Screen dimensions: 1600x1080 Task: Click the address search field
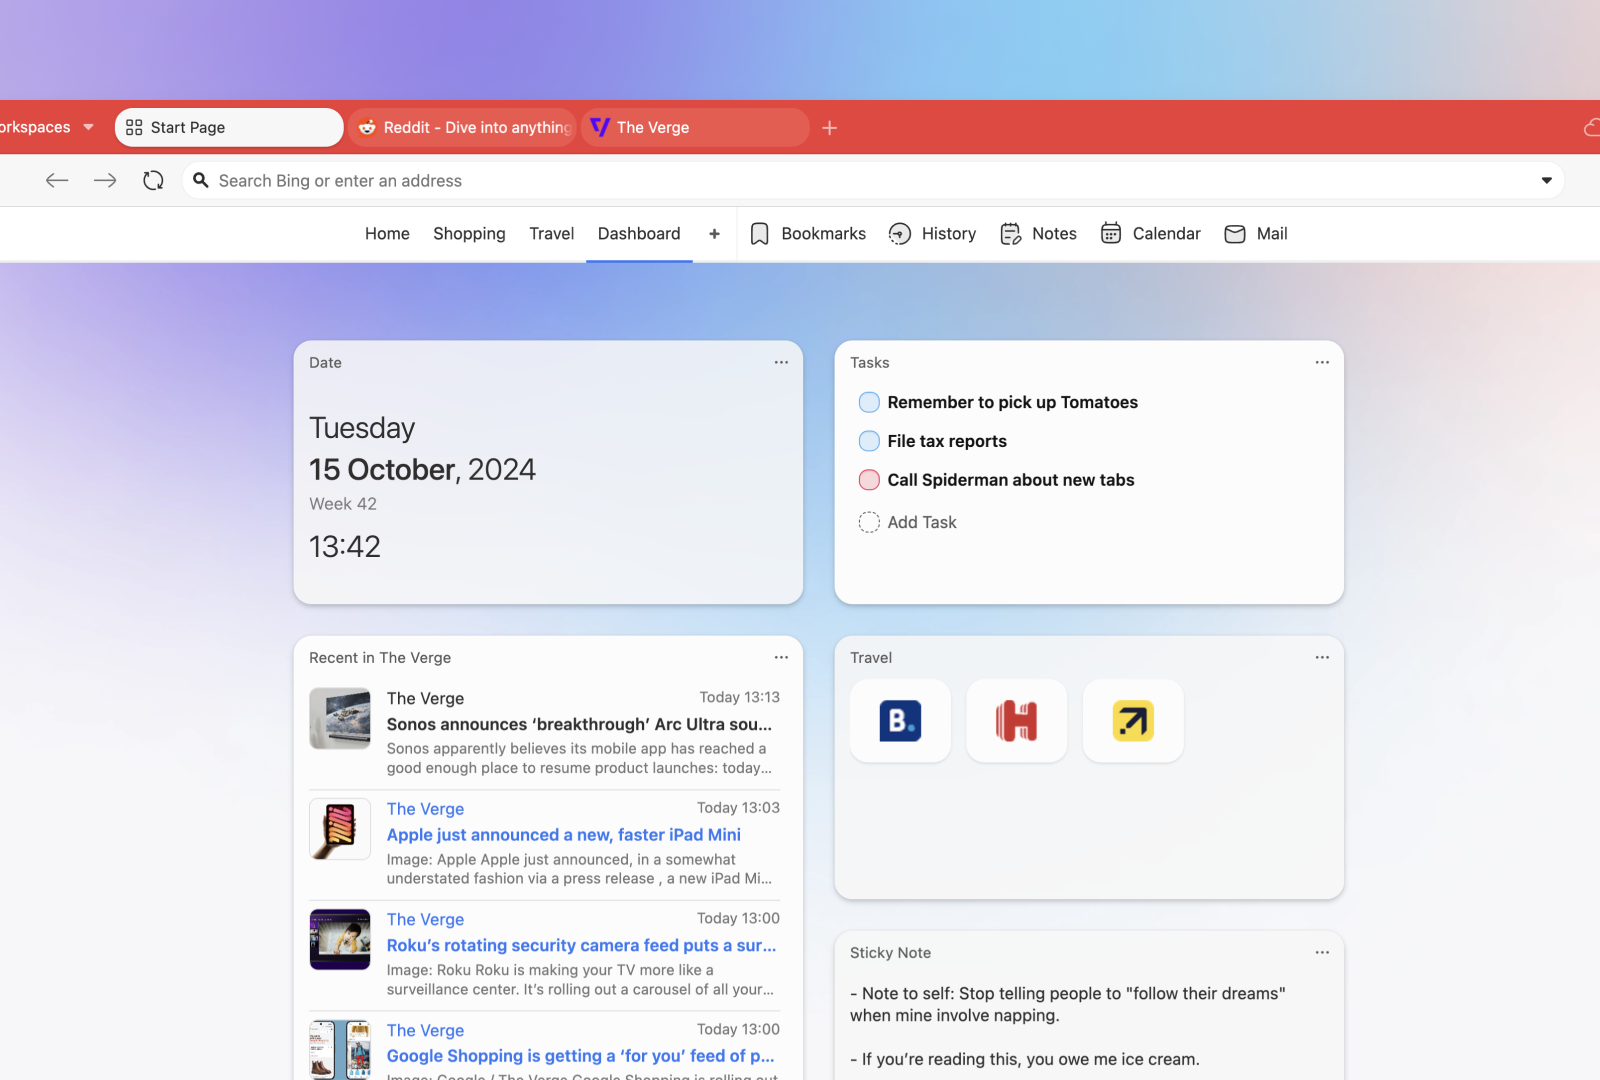click(x=872, y=181)
